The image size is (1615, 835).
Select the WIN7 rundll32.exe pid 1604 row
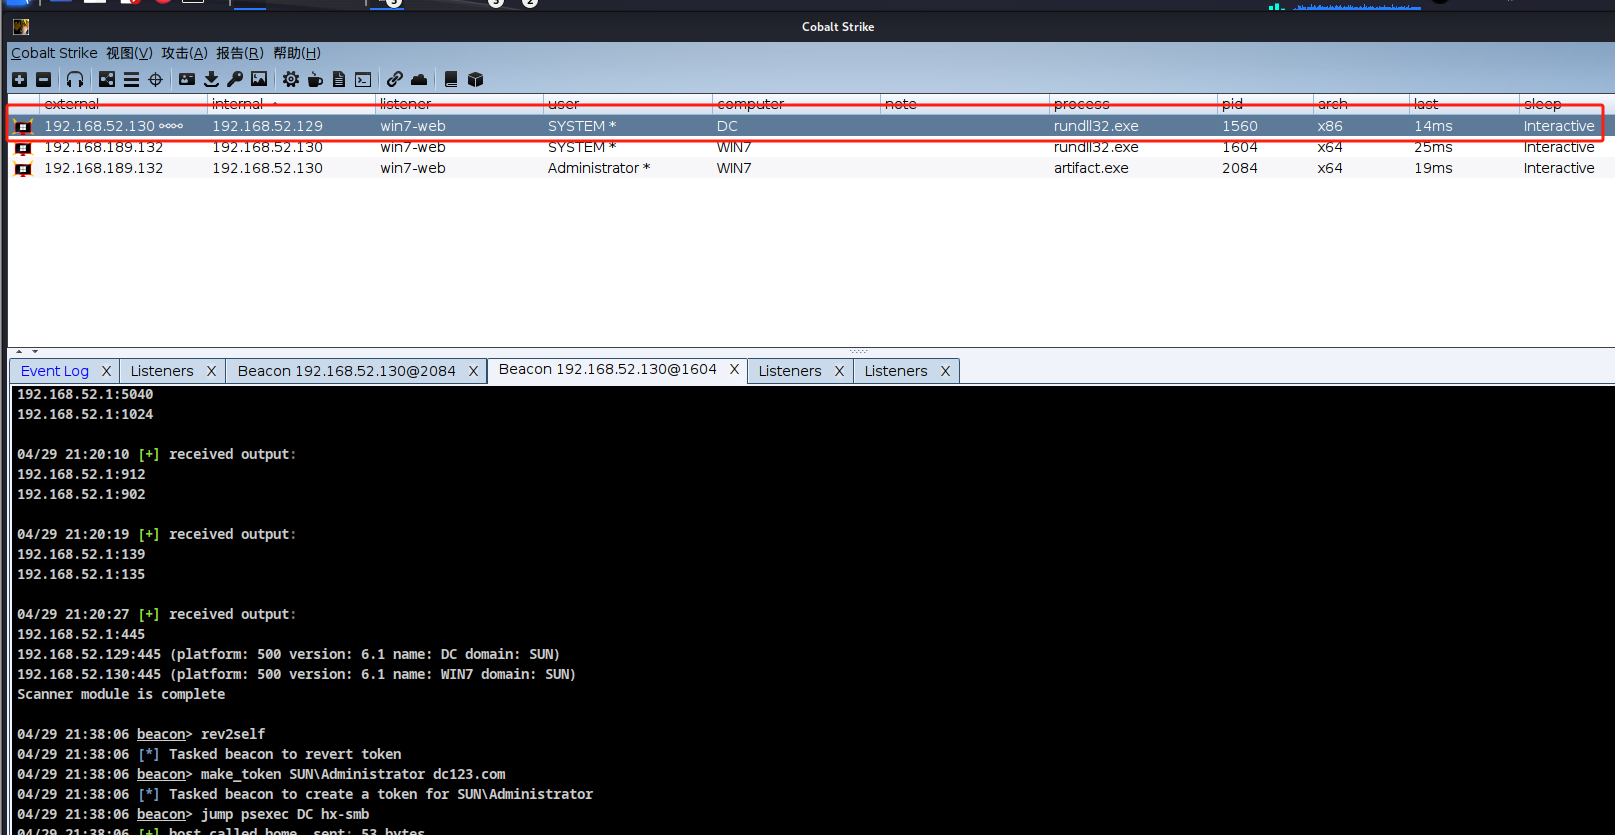tap(810, 147)
